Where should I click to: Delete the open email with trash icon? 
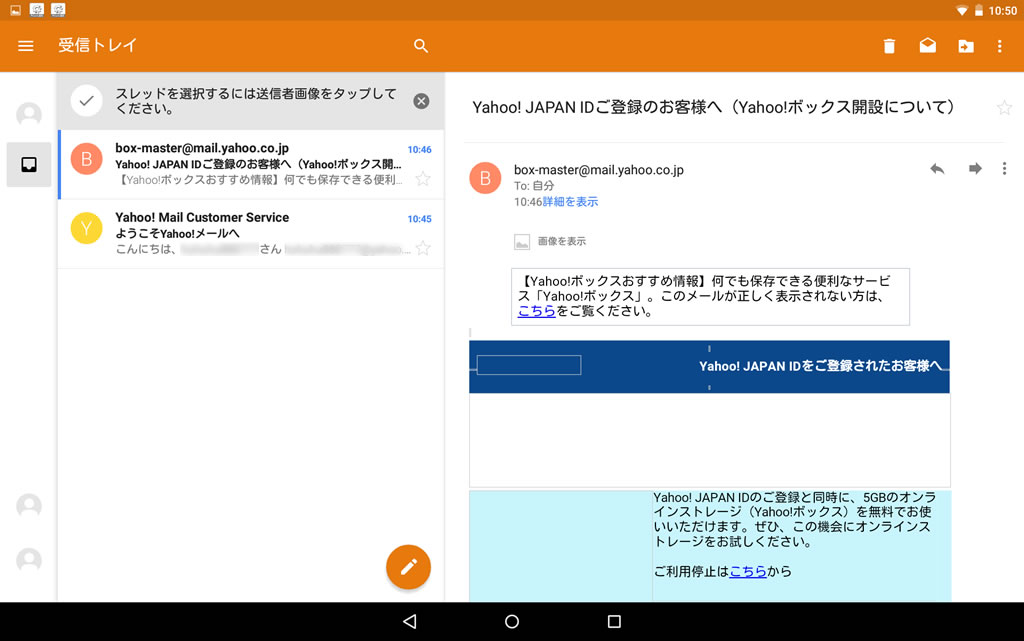coord(889,46)
